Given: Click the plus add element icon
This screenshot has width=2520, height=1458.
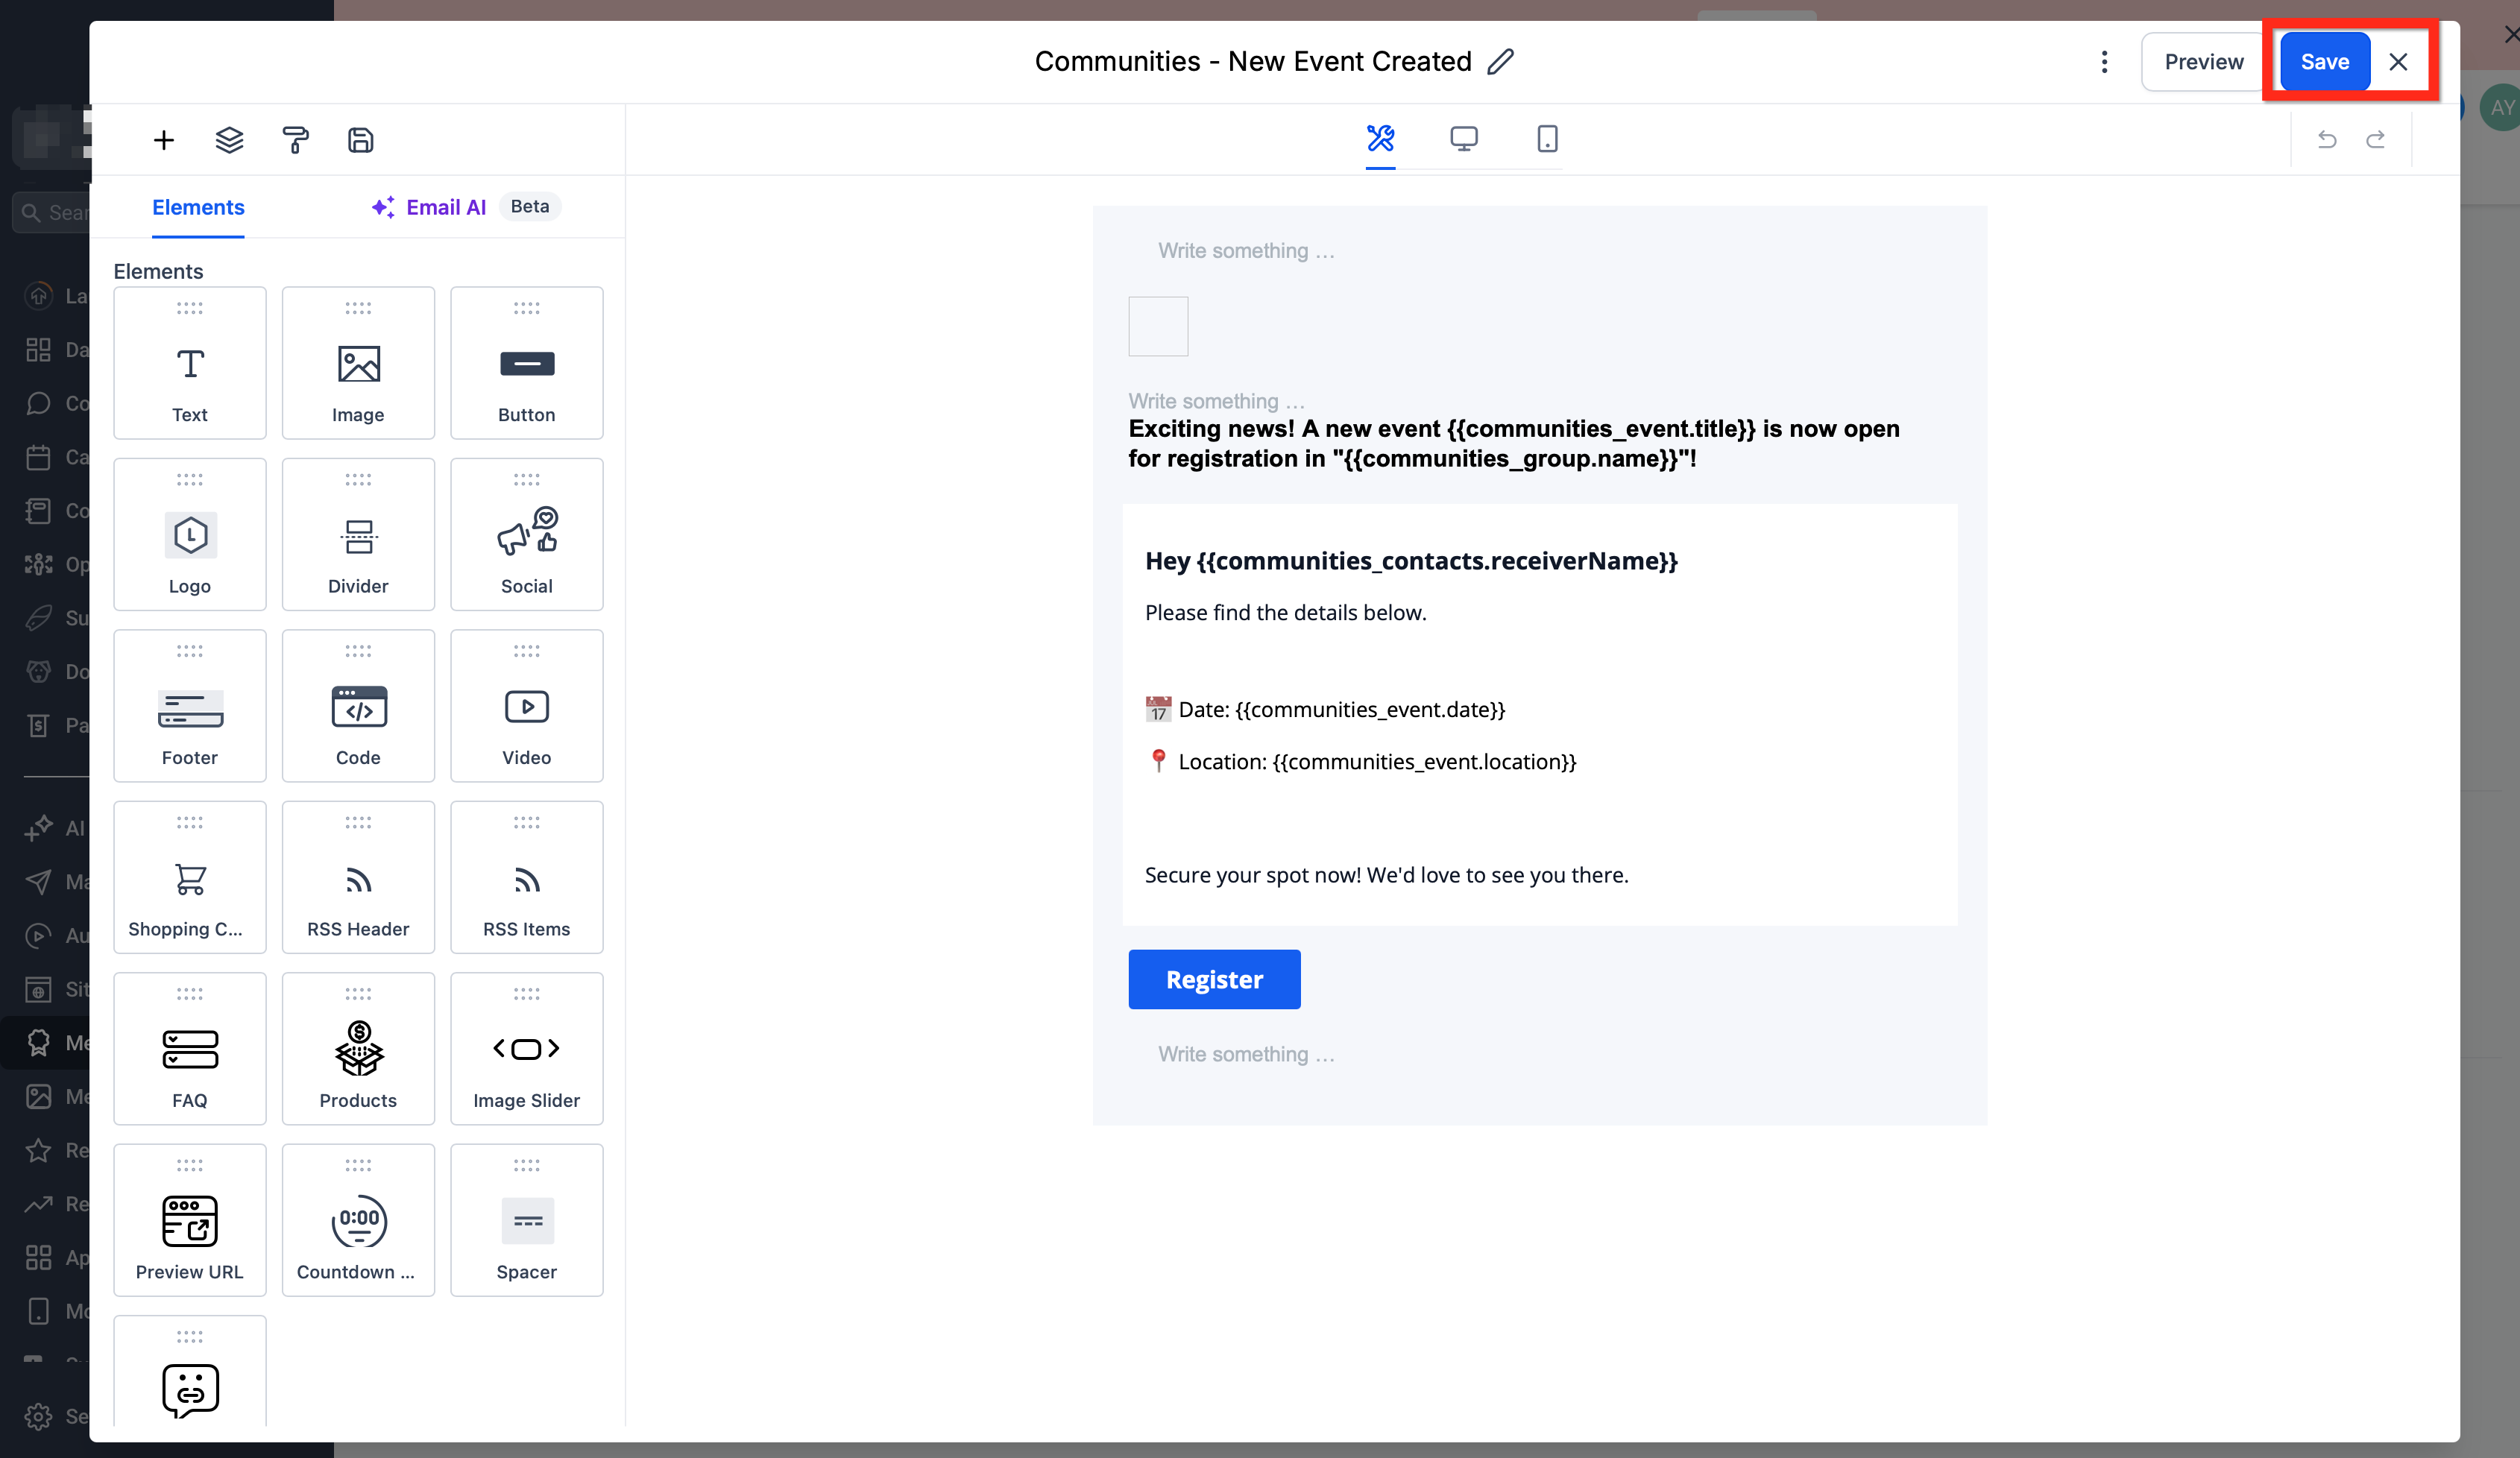Looking at the screenshot, I should pos(164,140).
